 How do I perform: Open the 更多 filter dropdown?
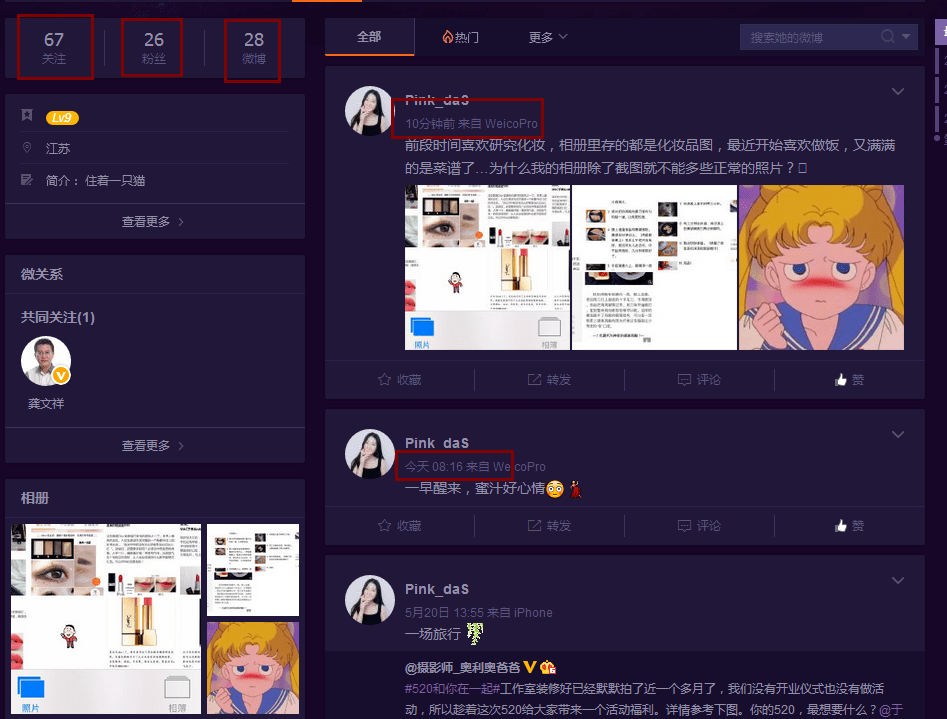click(x=548, y=37)
